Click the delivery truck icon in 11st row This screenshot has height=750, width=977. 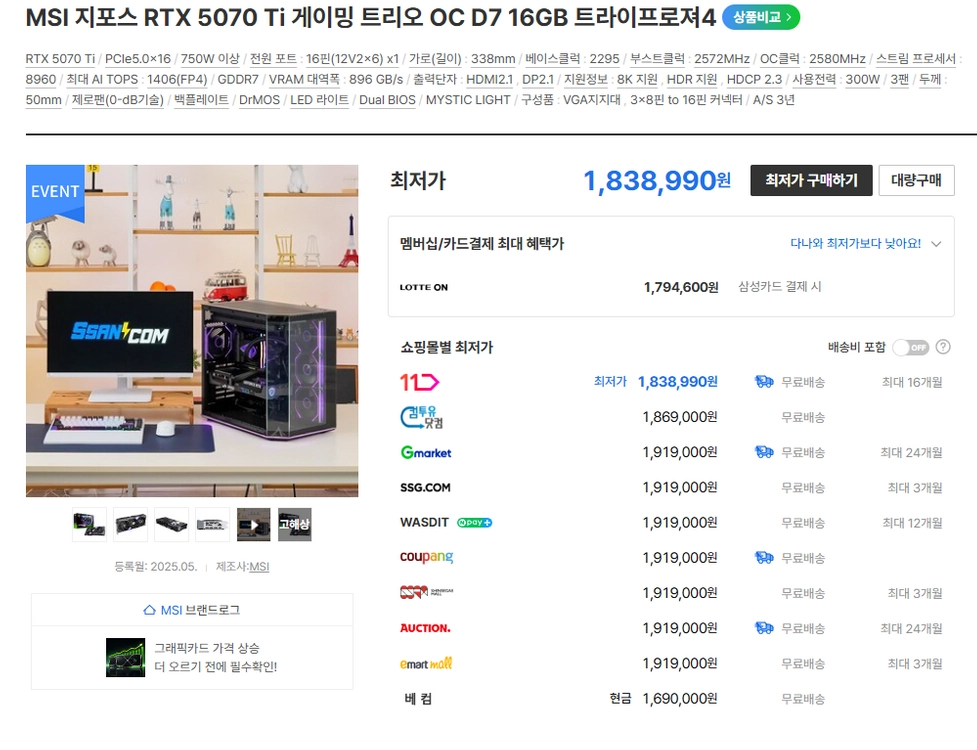pyautogui.click(x=764, y=382)
